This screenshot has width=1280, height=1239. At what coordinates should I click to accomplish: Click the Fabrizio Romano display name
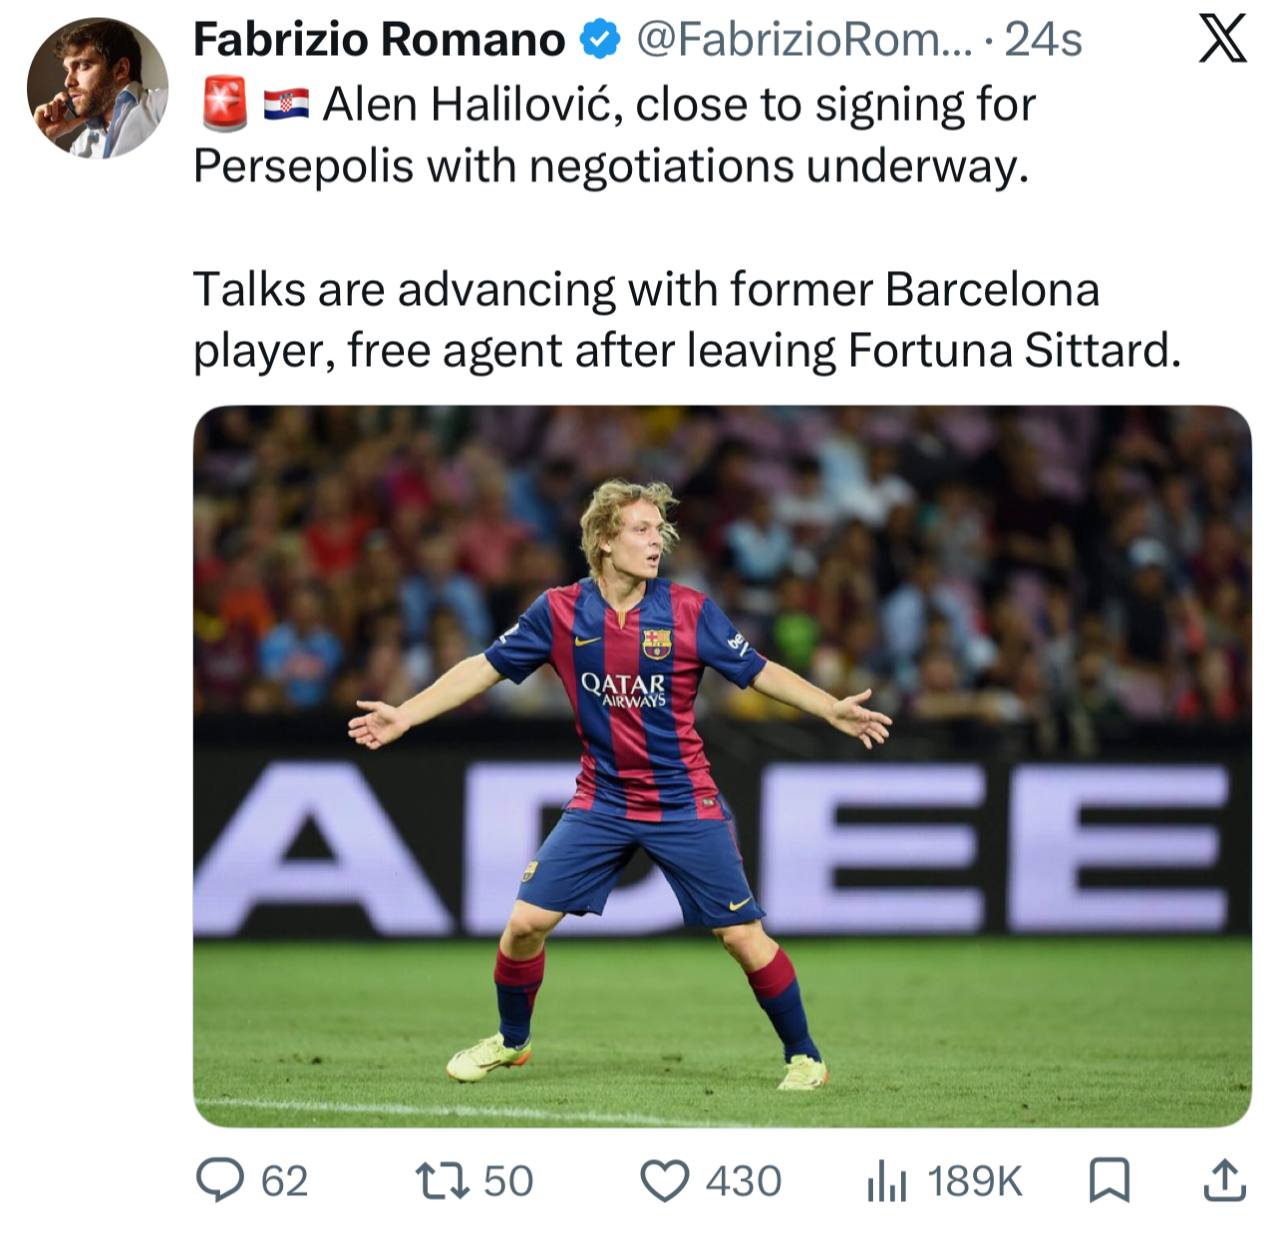pos(379,40)
